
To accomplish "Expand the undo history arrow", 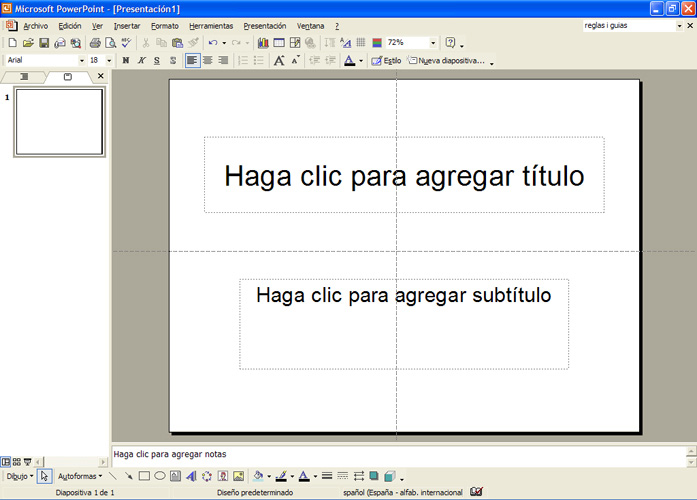I will pos(224,43).
